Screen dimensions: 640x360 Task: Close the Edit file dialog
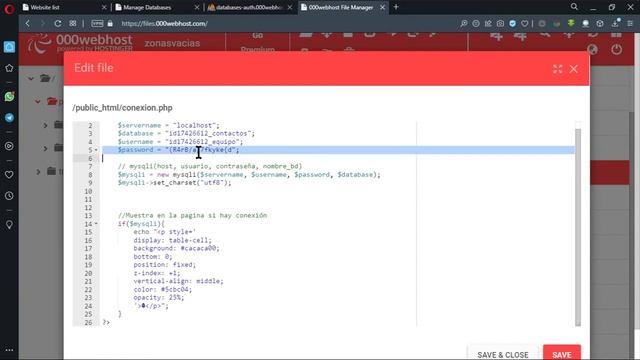[x=573, y=69]
